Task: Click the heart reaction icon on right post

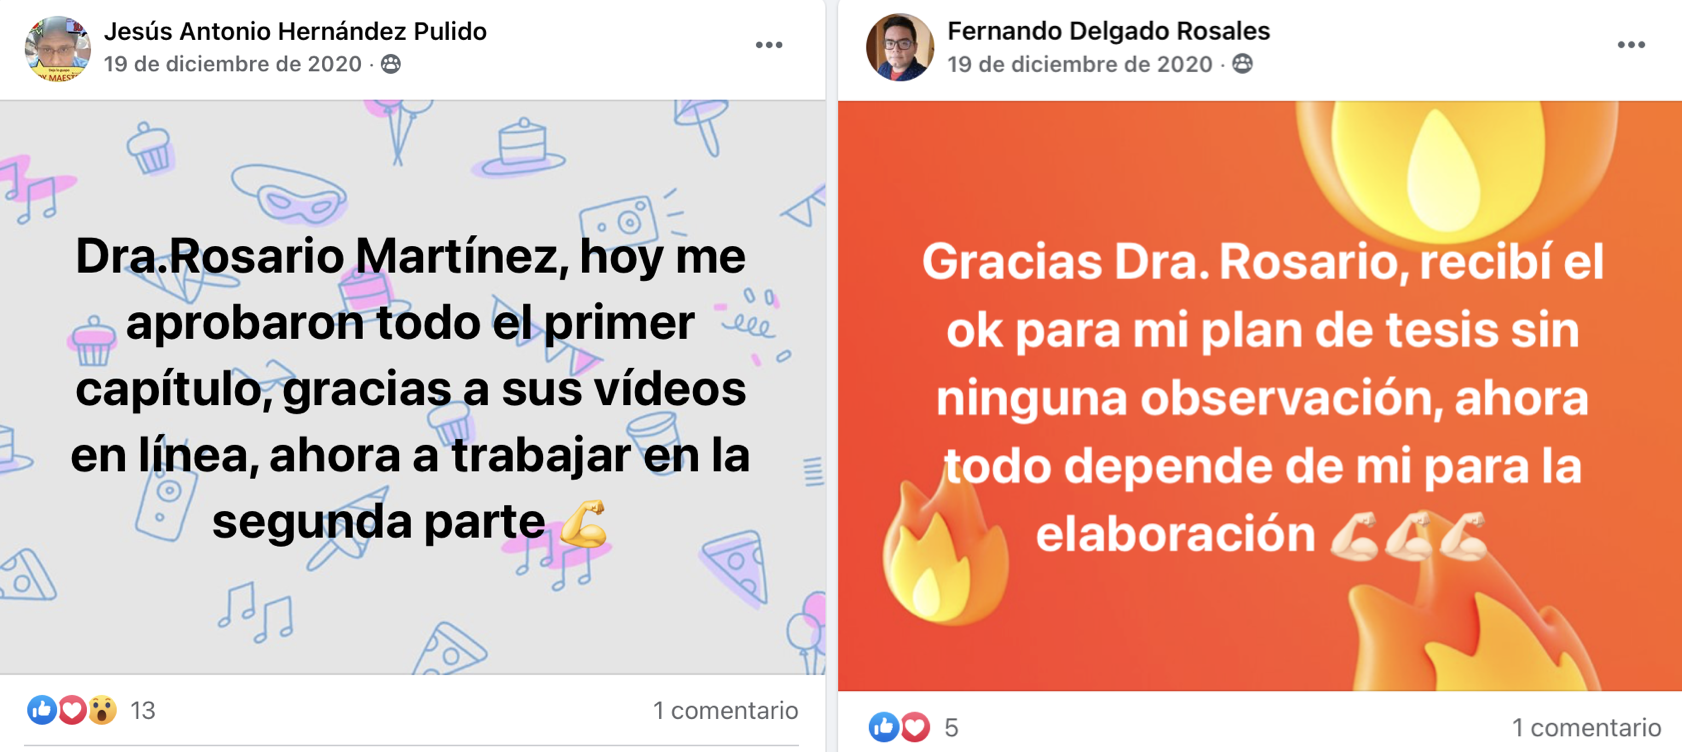Action: coord(914,727)
